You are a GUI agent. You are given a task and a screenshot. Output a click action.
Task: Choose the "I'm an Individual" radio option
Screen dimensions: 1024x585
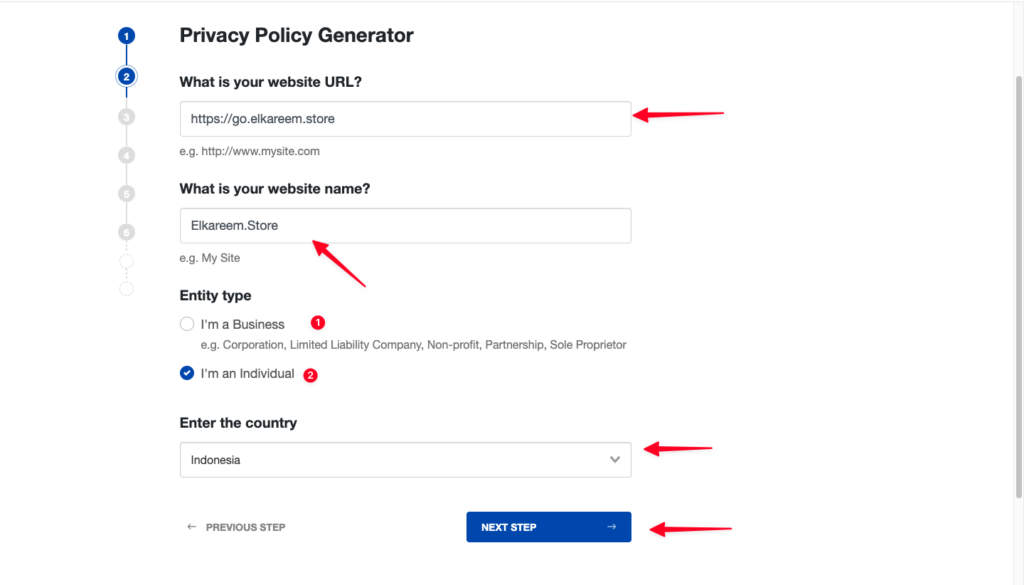(187, 373)
